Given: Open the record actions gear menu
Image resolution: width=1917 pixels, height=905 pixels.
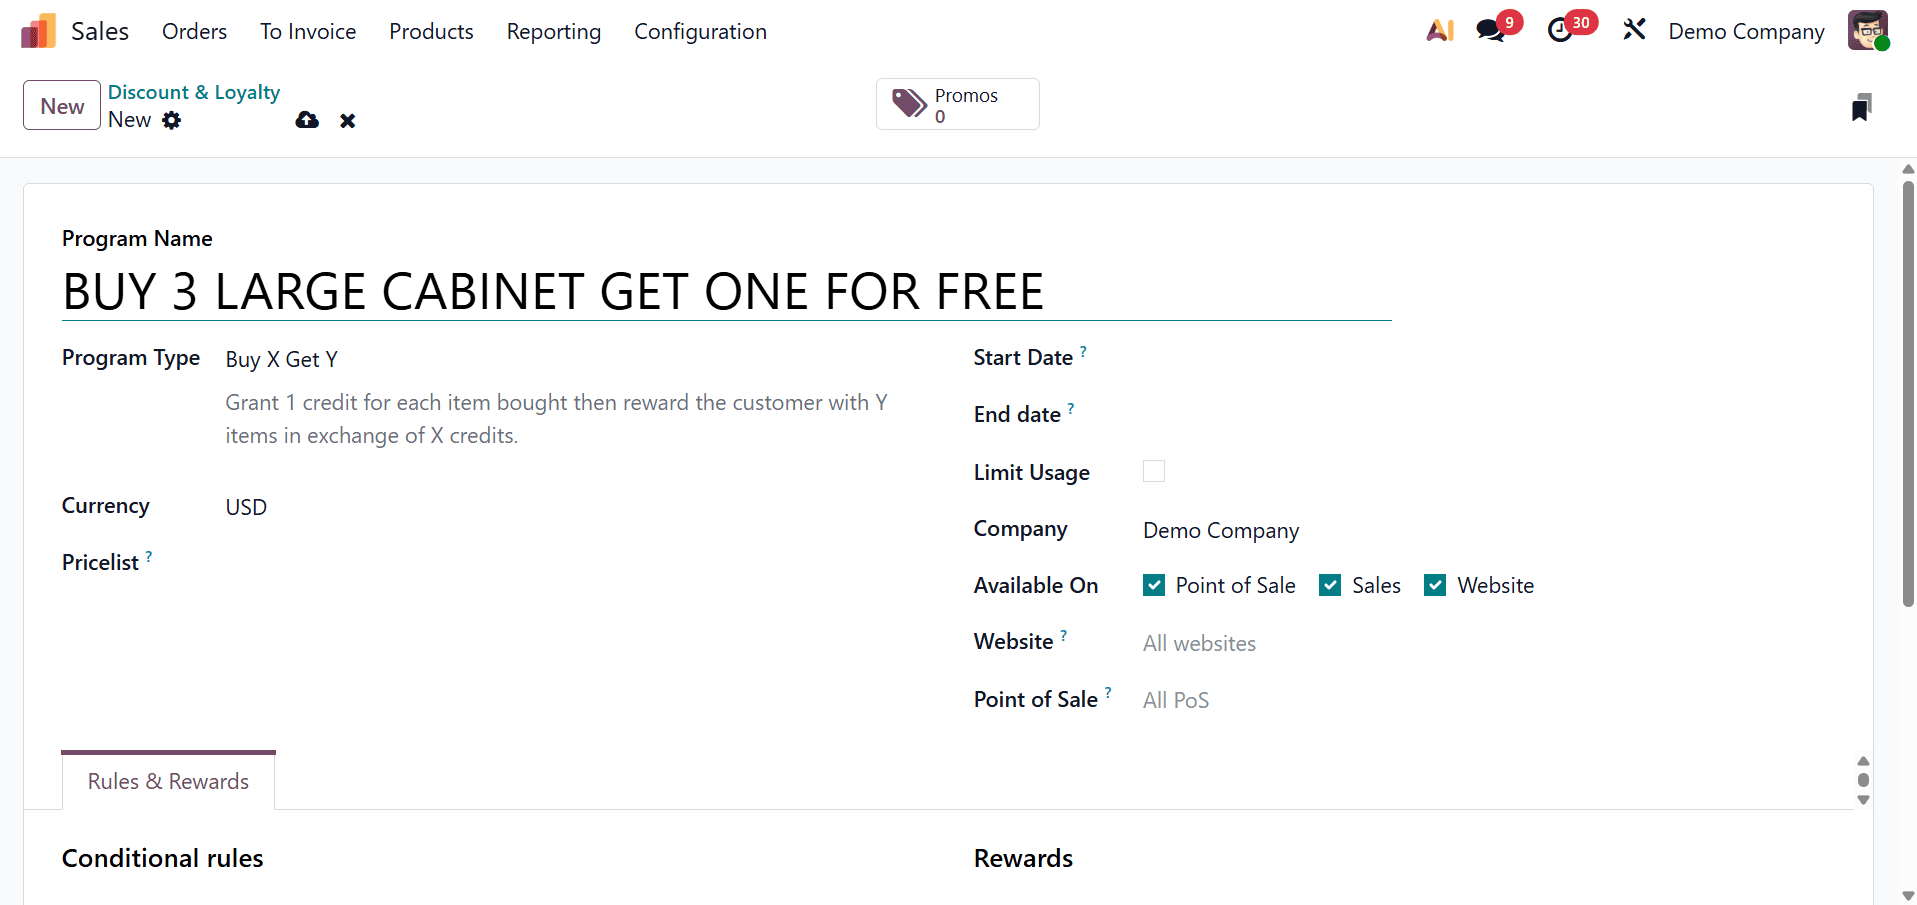Looking at the screenshot, I should pyautogui.click(x=172, y=120).
